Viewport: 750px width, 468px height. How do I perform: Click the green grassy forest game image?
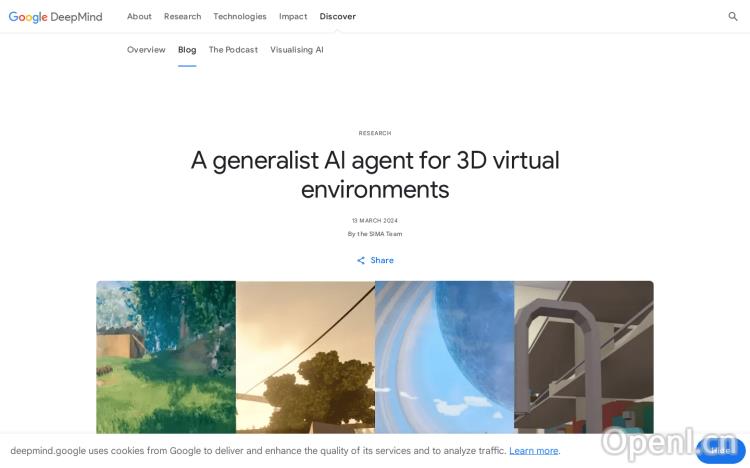[x=166, y=356]
